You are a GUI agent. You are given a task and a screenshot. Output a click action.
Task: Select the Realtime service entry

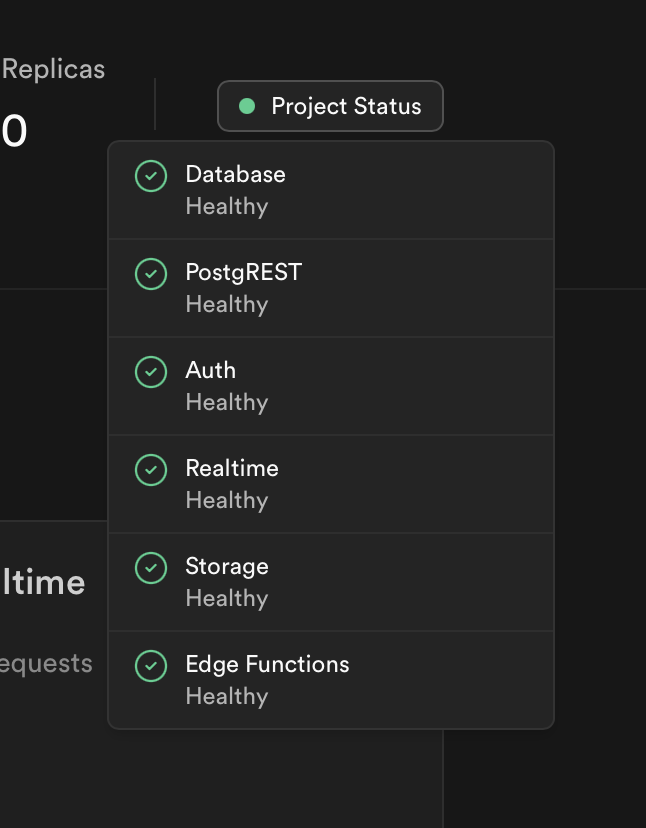[330, 484]
